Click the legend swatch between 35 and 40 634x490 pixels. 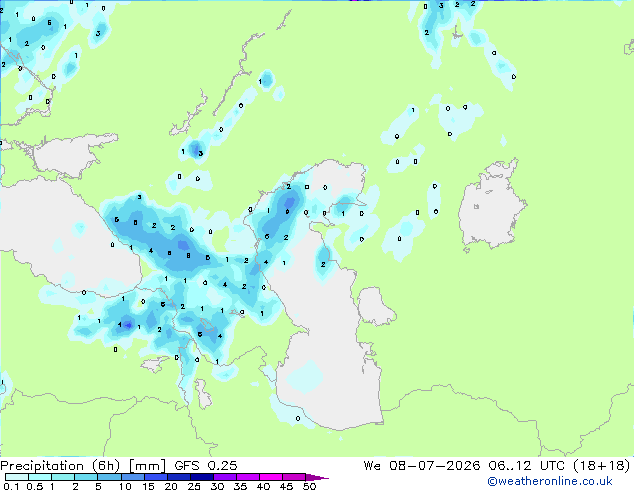point(248,477)
